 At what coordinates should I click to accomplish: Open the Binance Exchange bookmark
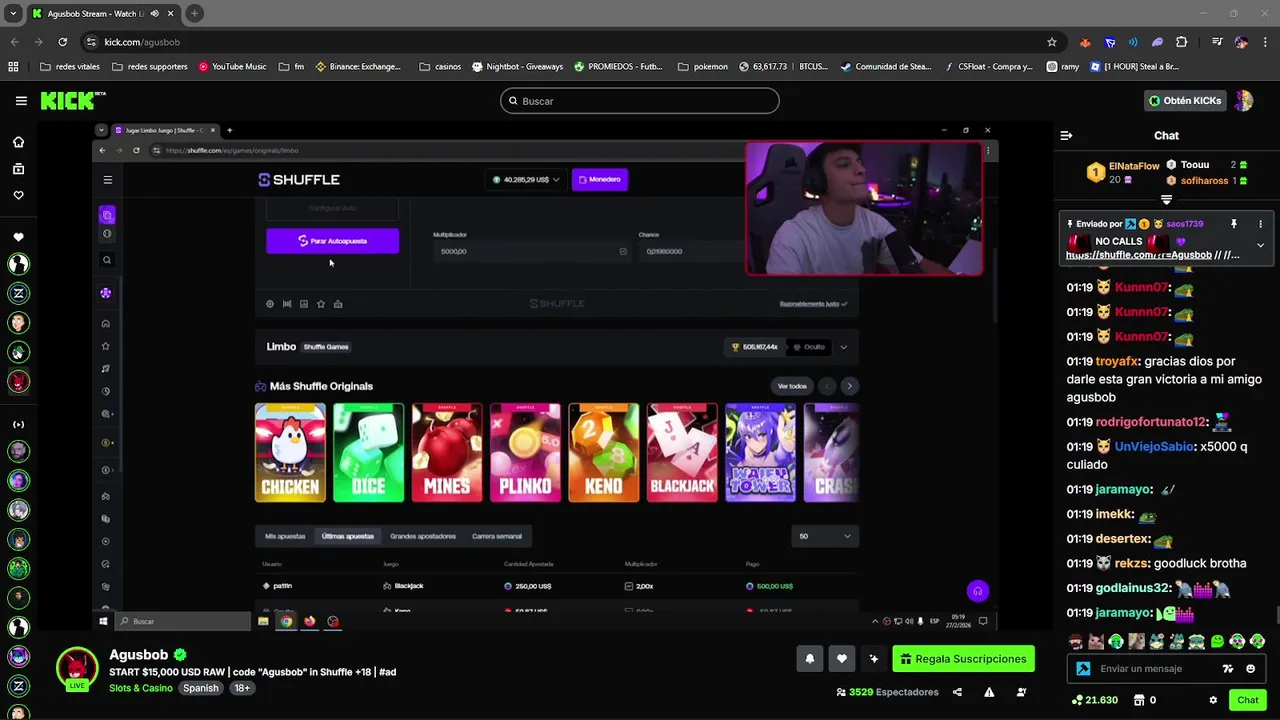click(358, 67)
